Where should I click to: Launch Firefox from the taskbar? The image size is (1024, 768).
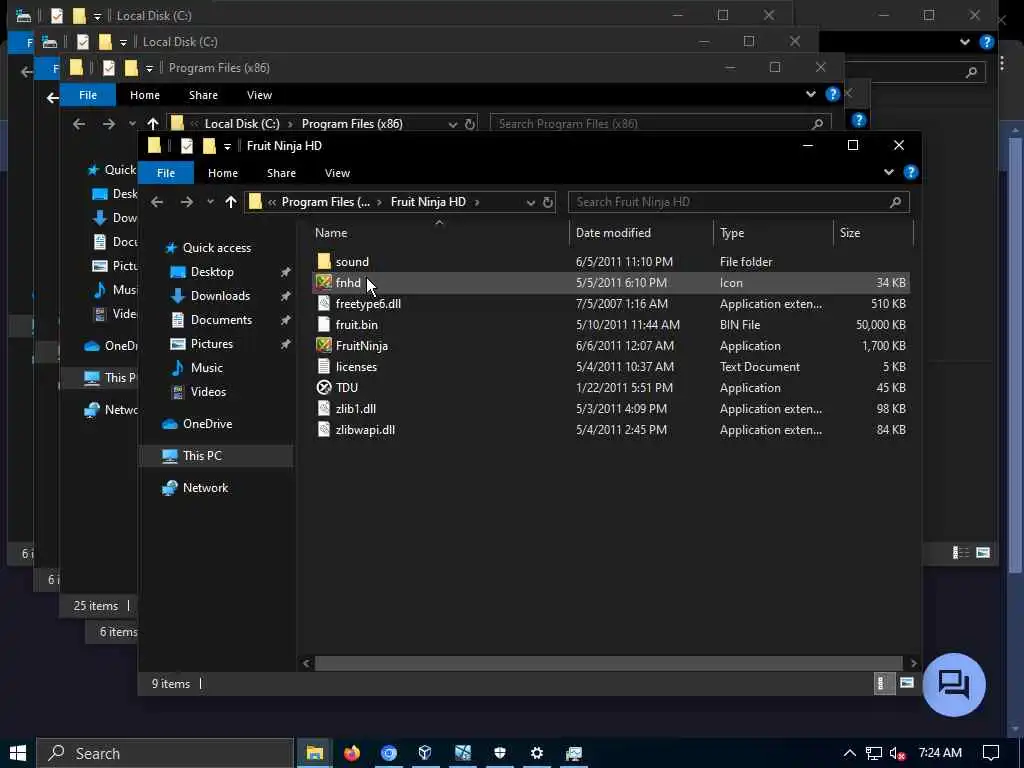pos(351,753)
